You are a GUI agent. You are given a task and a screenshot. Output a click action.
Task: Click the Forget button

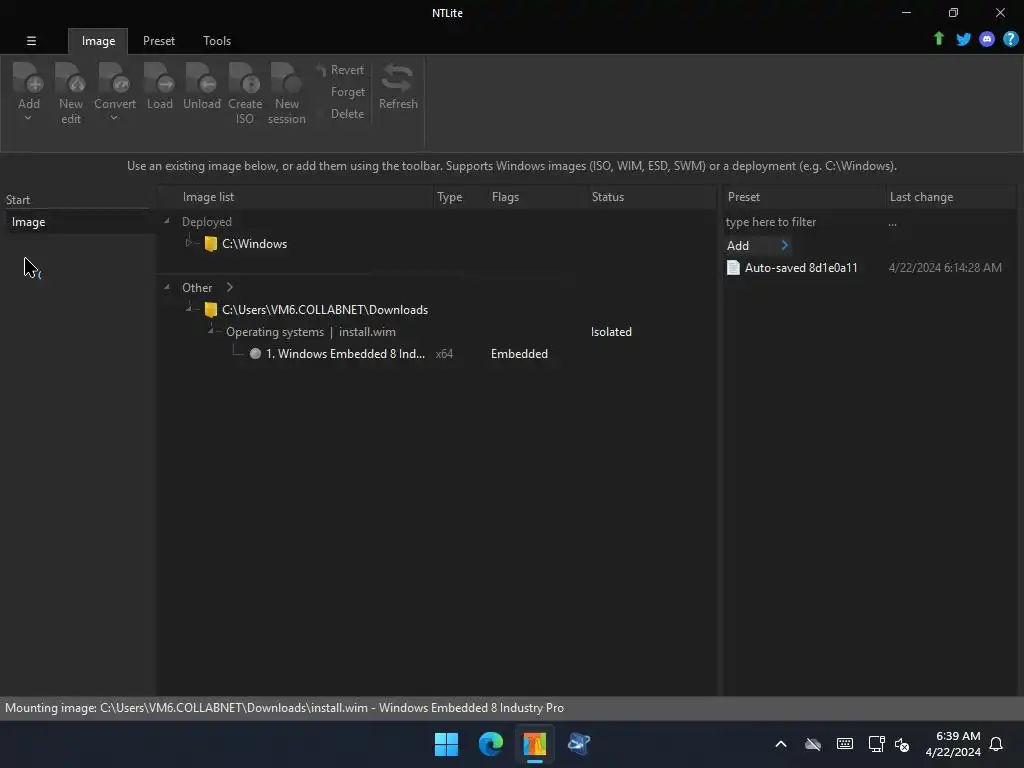pos(347,92)
